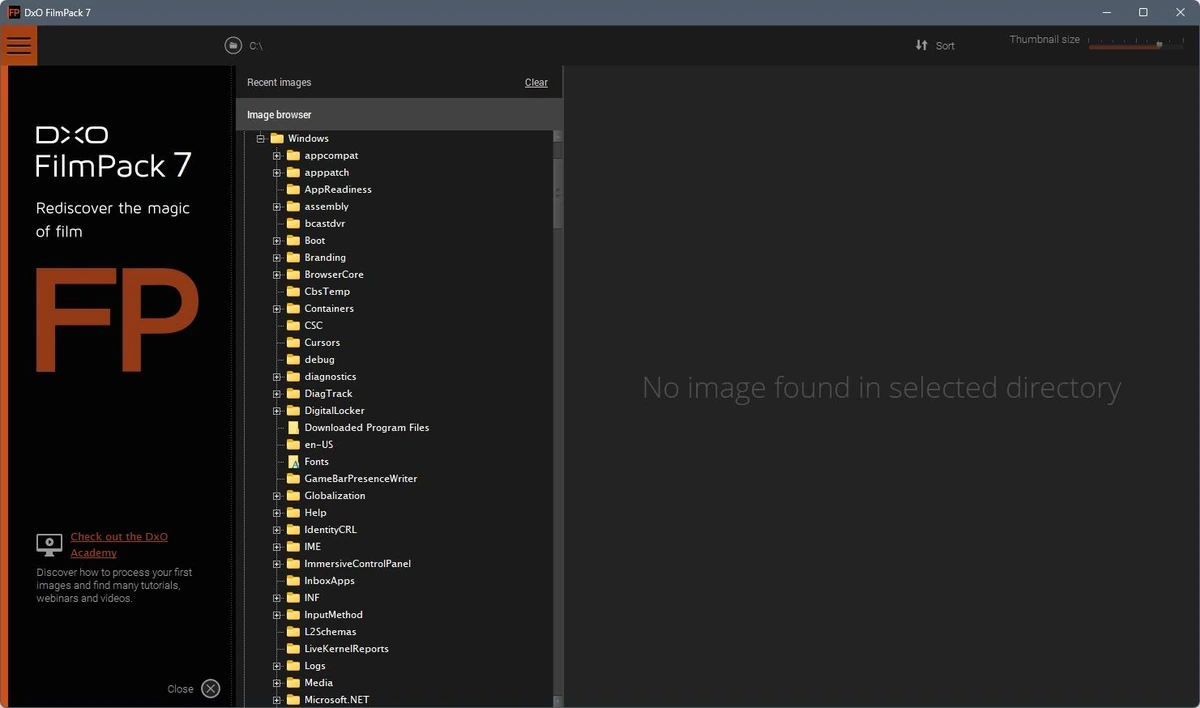Click the bcastdvr folder icon

294,224
